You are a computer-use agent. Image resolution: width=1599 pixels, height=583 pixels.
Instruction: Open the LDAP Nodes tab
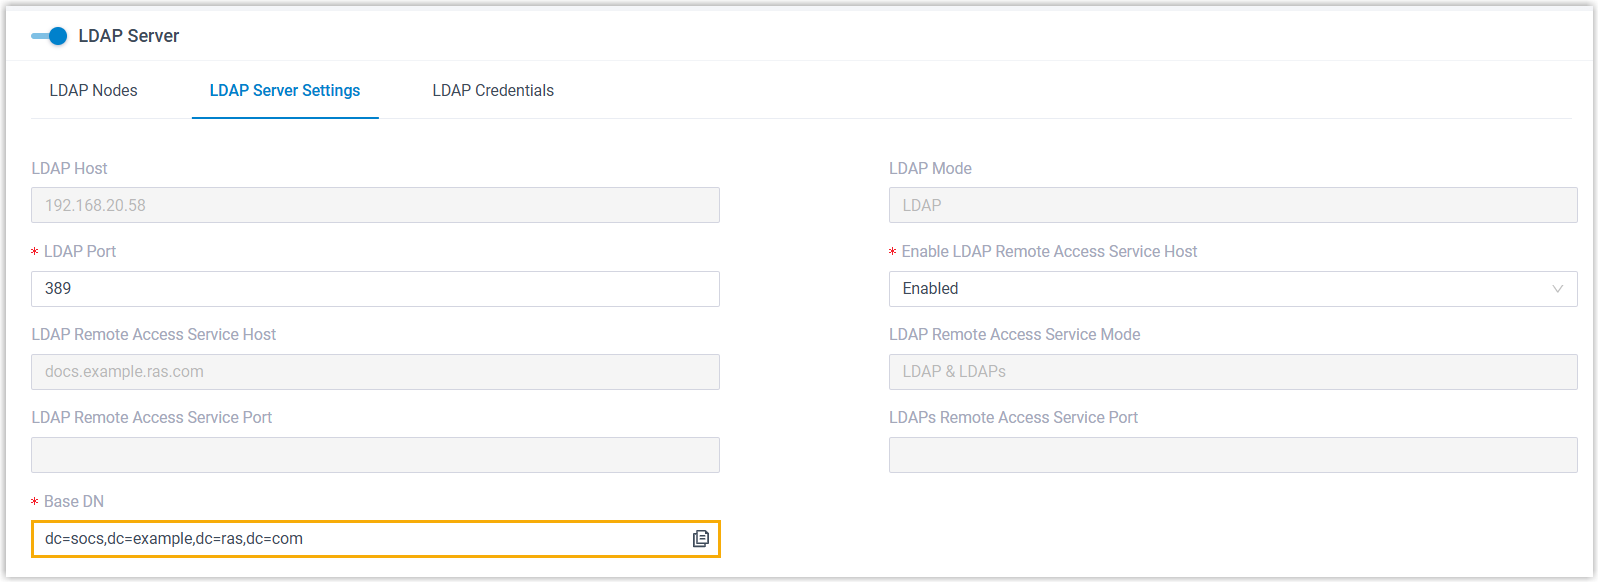[93, 91]
